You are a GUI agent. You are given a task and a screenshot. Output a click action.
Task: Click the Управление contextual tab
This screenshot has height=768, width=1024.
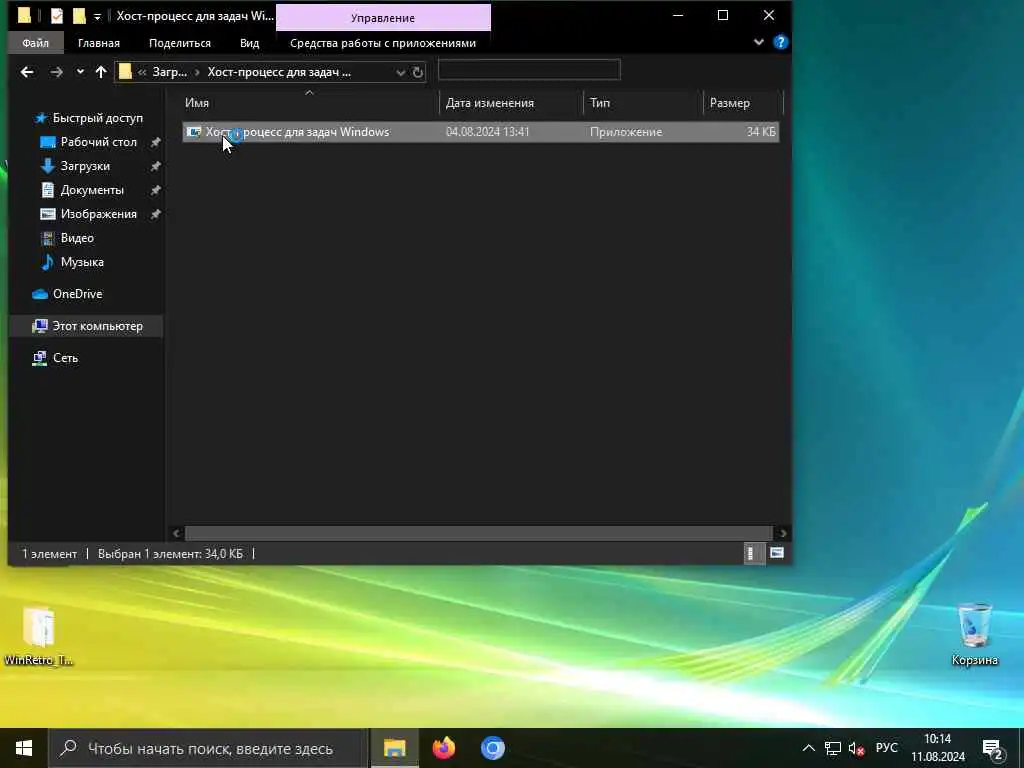pyautogui.click(x=383, y=18)
